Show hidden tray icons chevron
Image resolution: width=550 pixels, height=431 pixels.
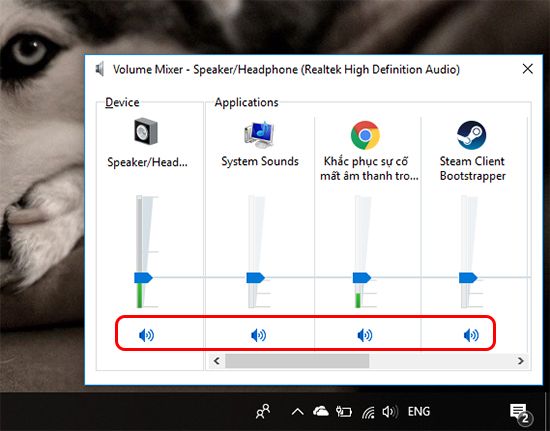tap(297, 412)
